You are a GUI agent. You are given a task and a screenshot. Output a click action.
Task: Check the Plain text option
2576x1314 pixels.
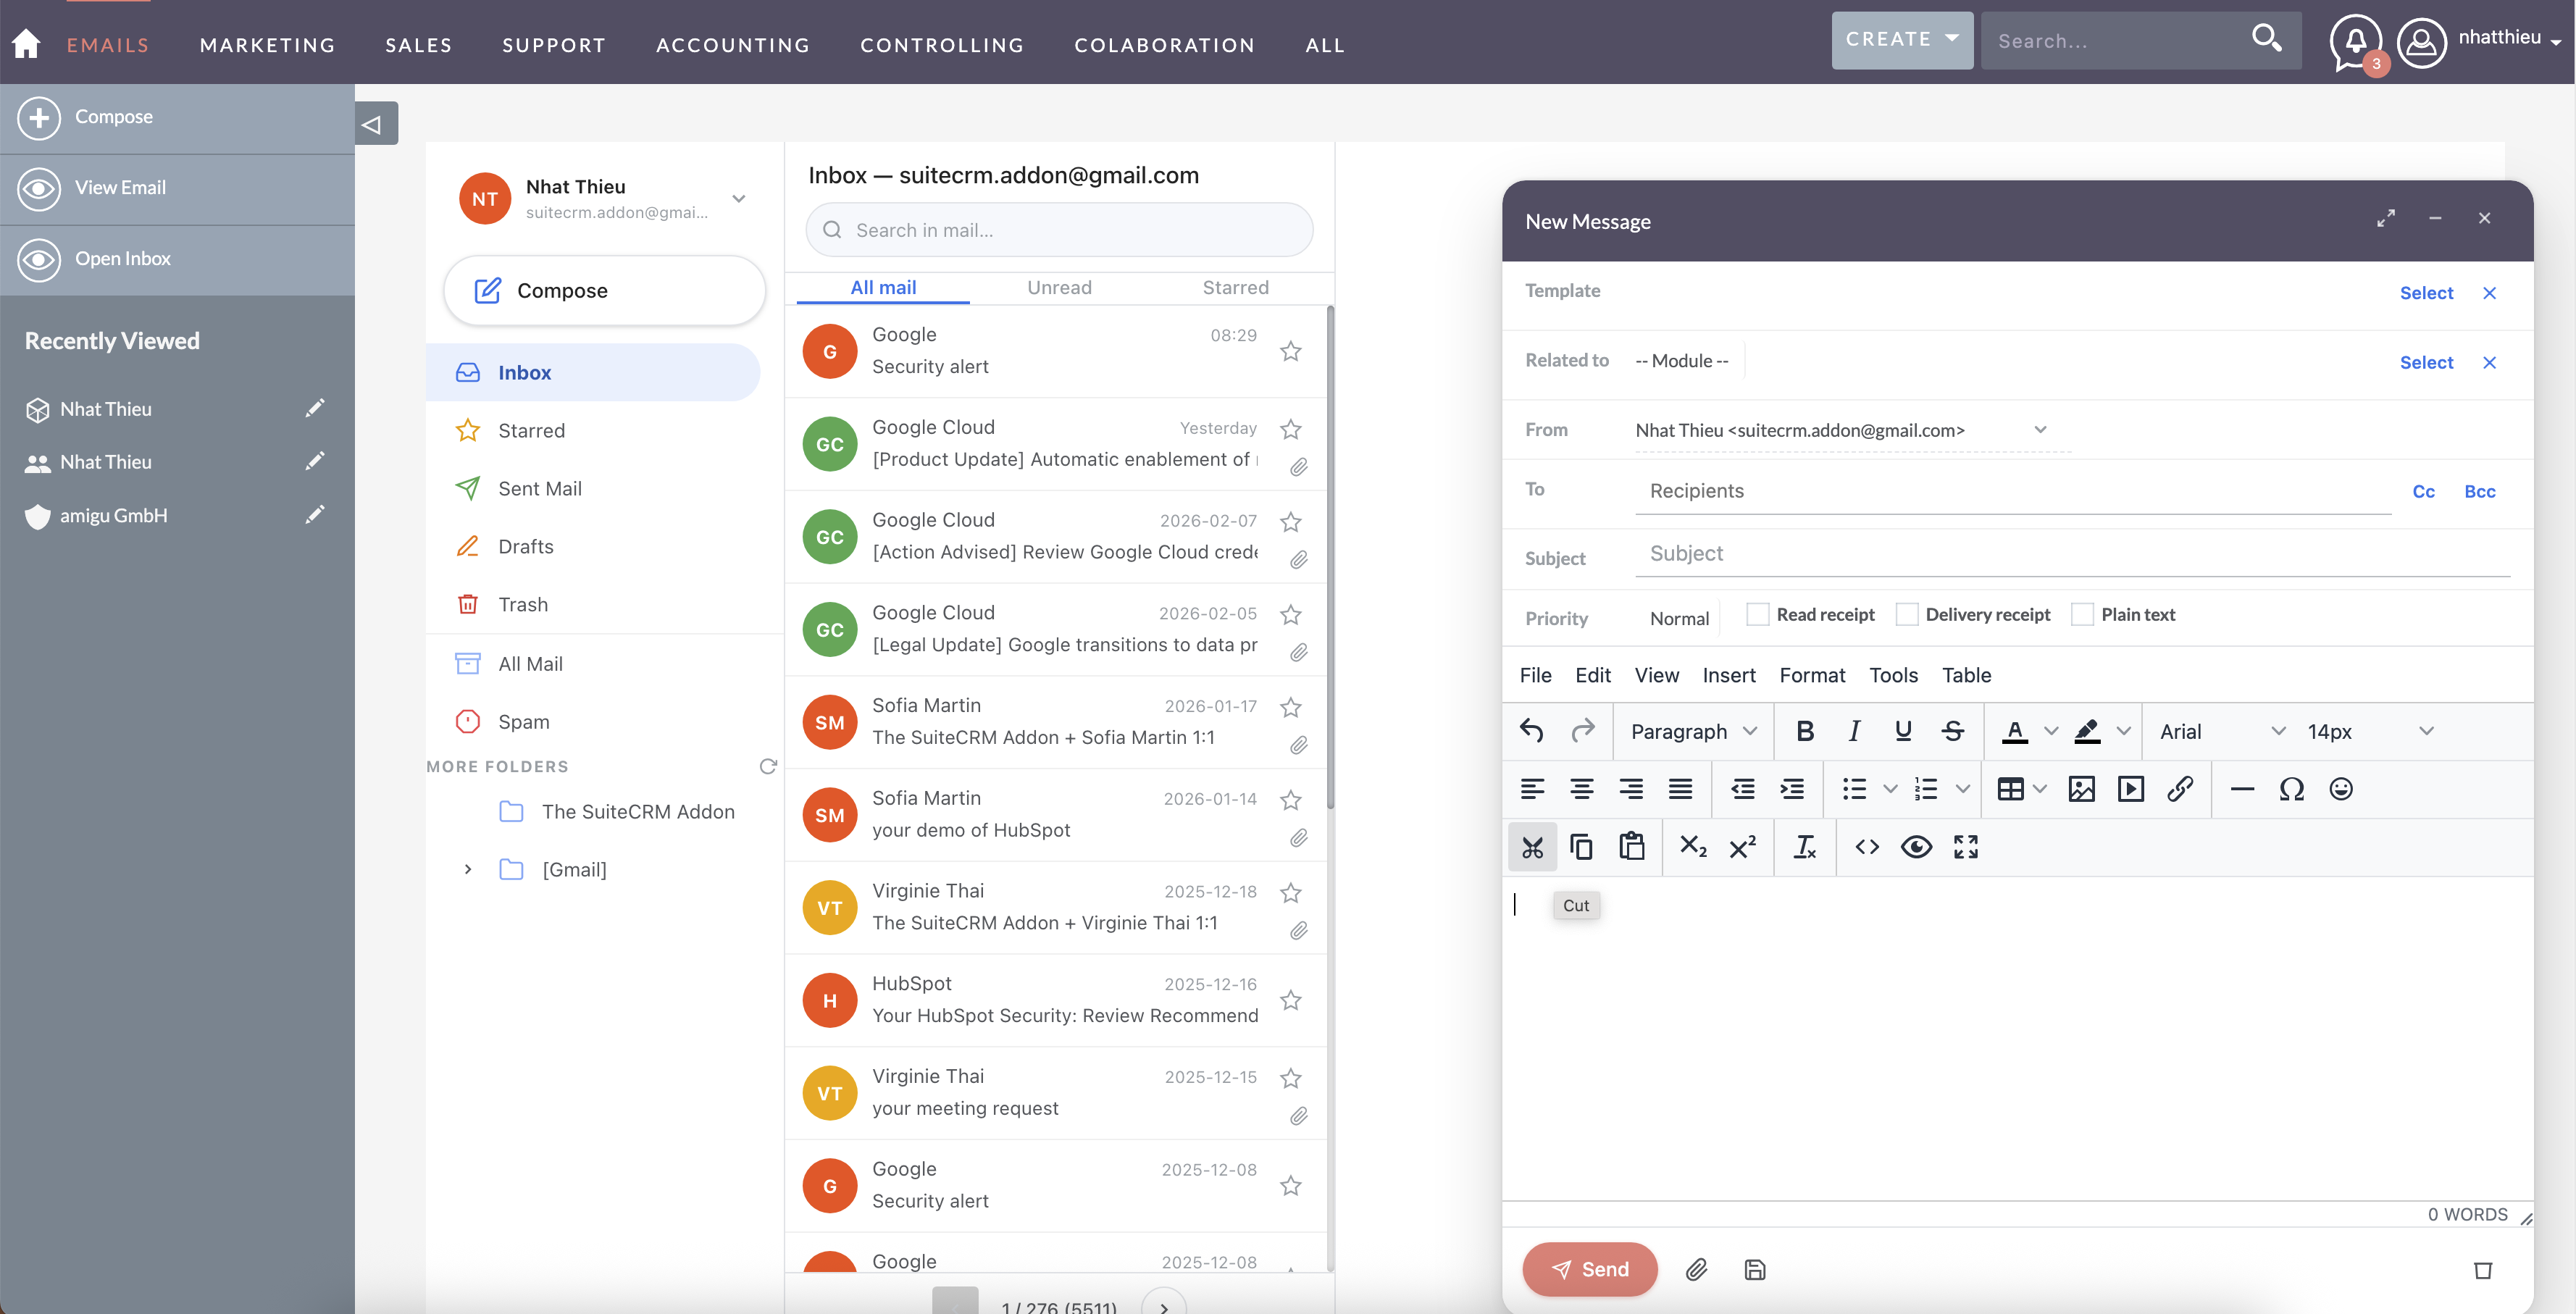(2082, 613)
